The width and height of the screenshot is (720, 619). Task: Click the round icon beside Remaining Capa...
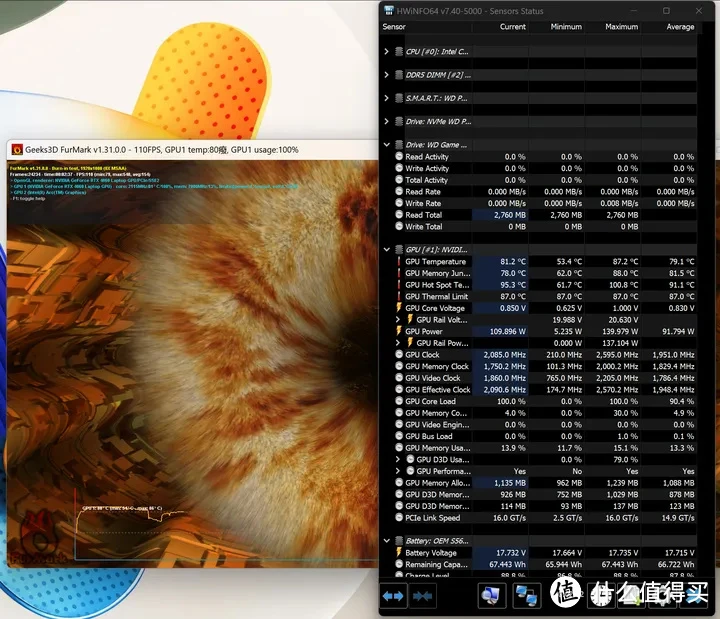pos(399,564)
